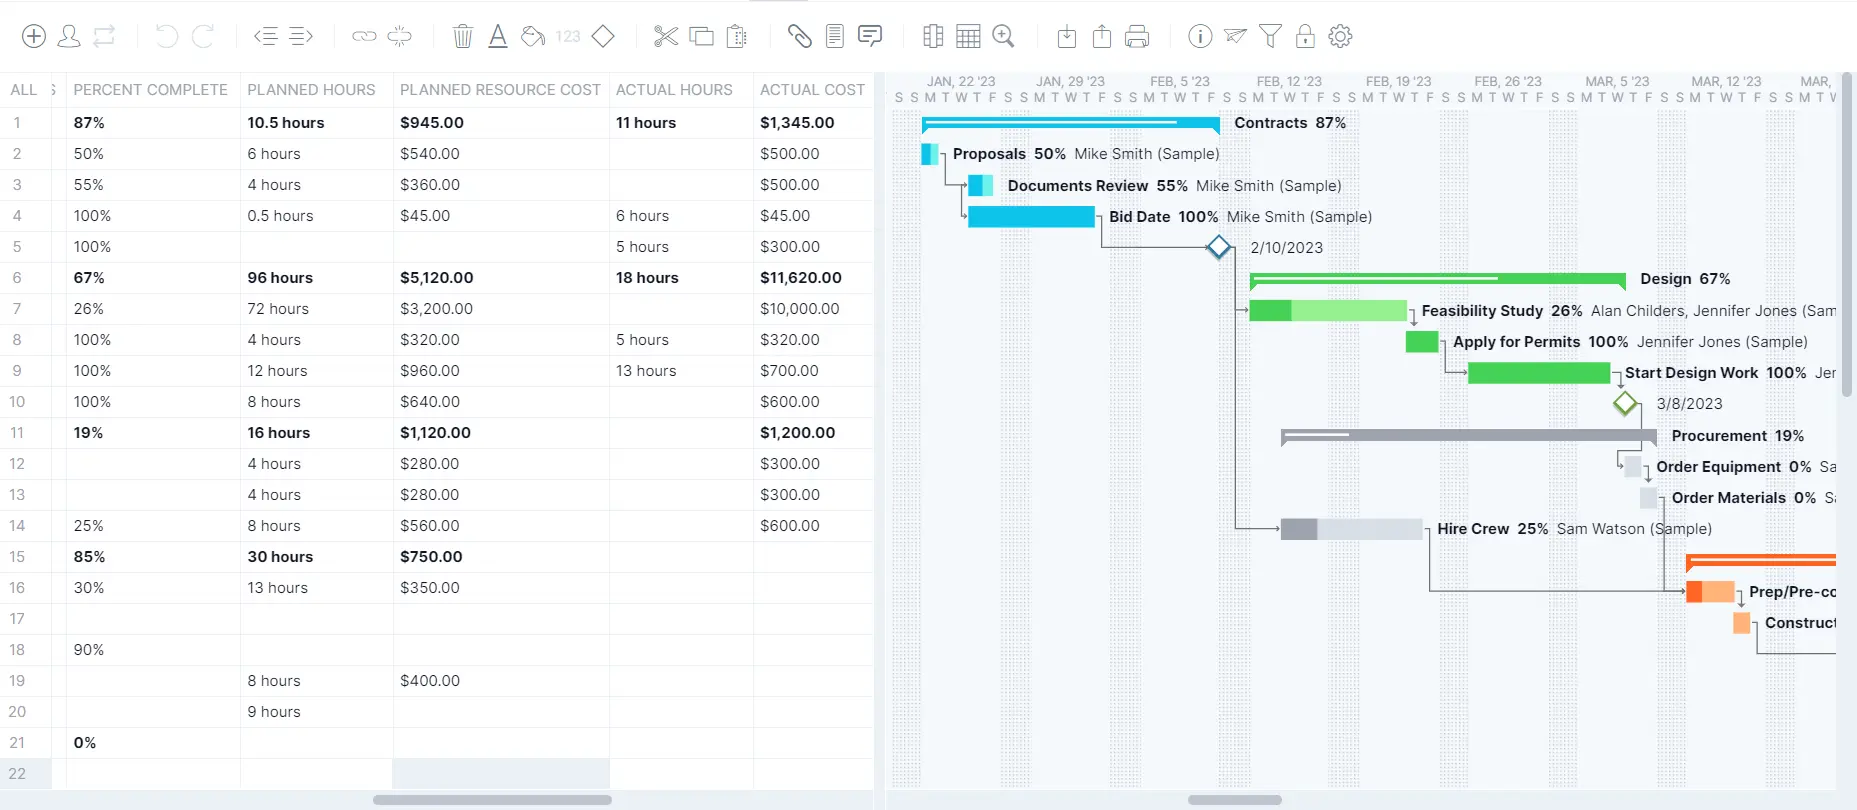Click the padlock lock icon

tap(1305, 37)
